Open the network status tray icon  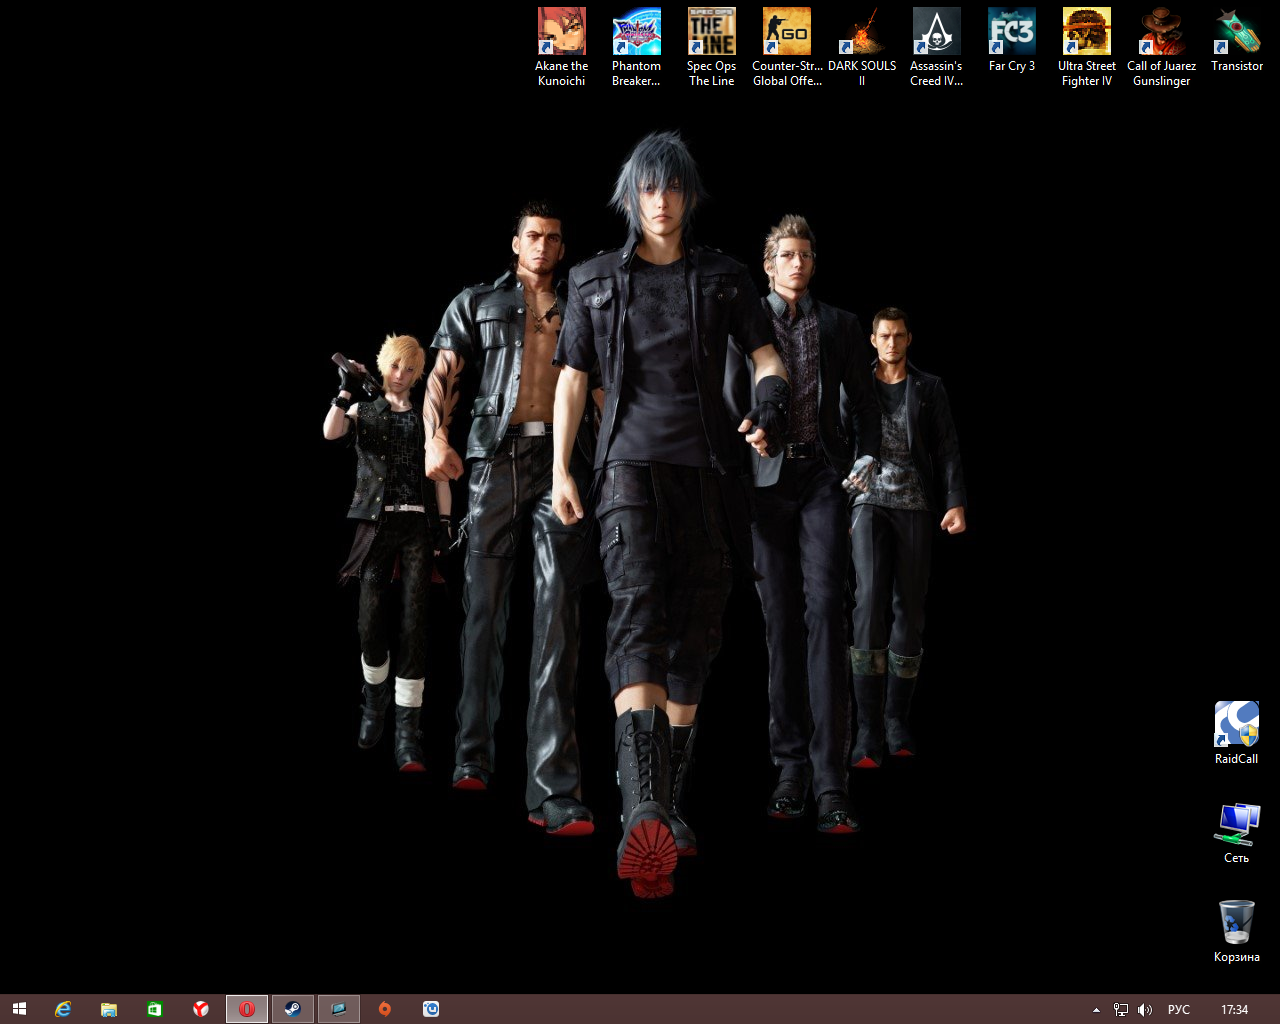click(1121, 1010)
